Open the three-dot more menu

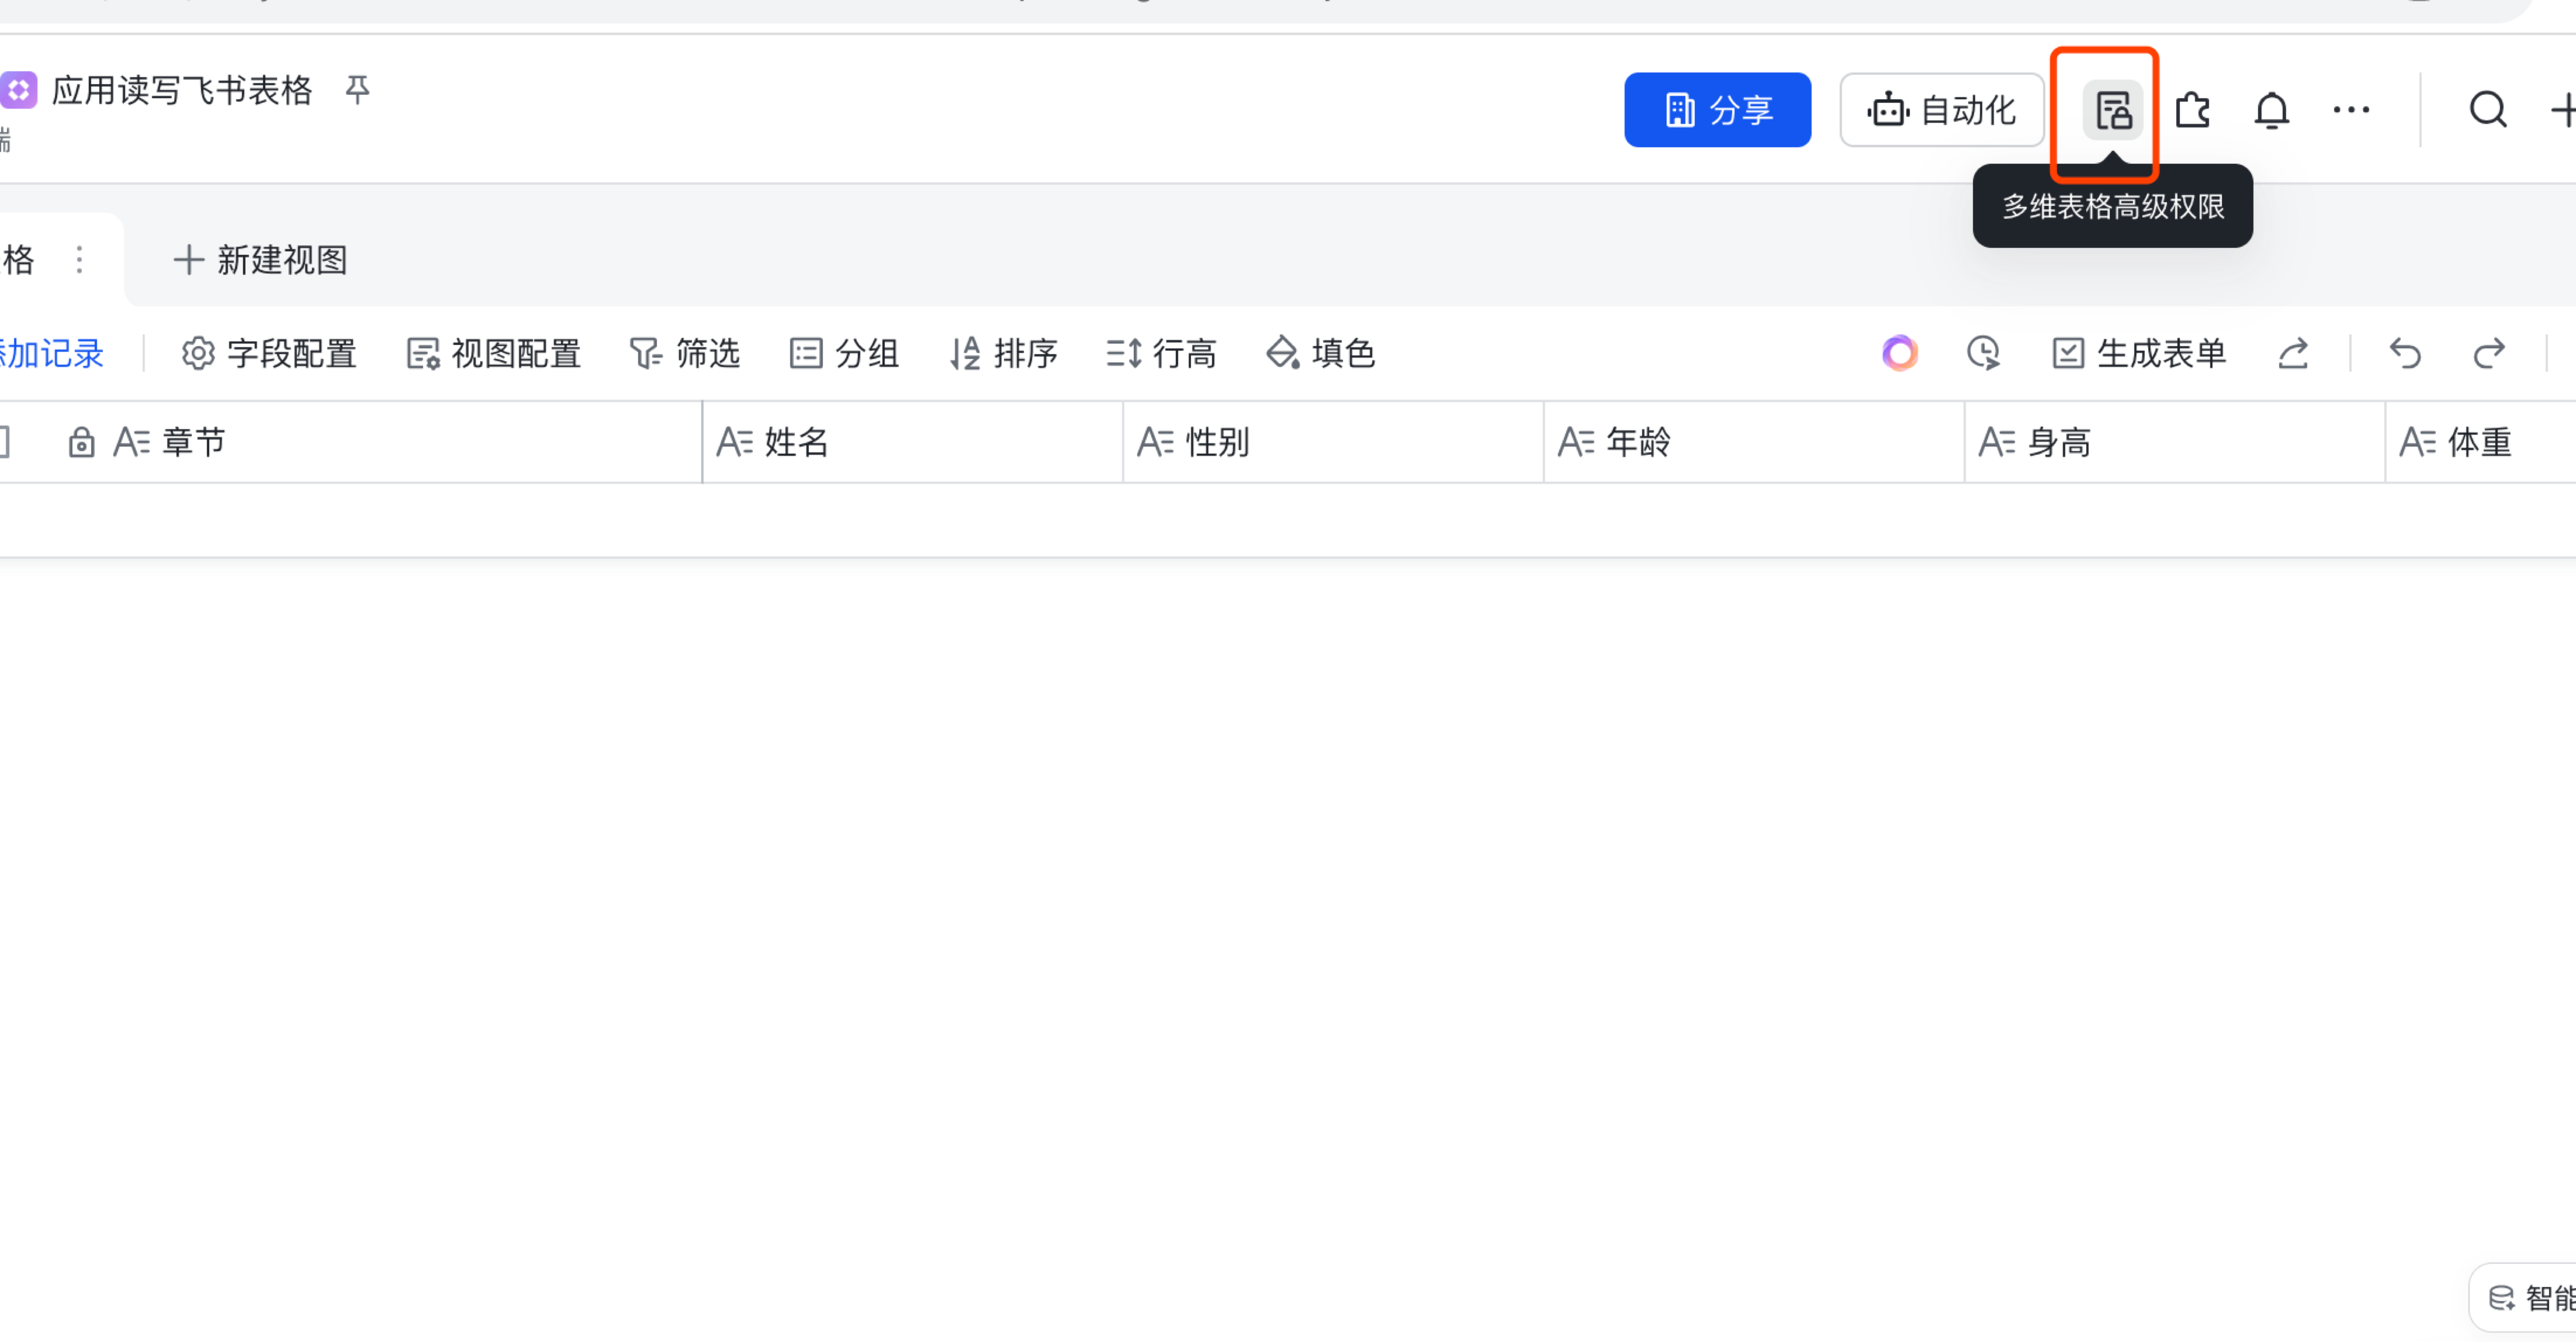click(2350, 110)
